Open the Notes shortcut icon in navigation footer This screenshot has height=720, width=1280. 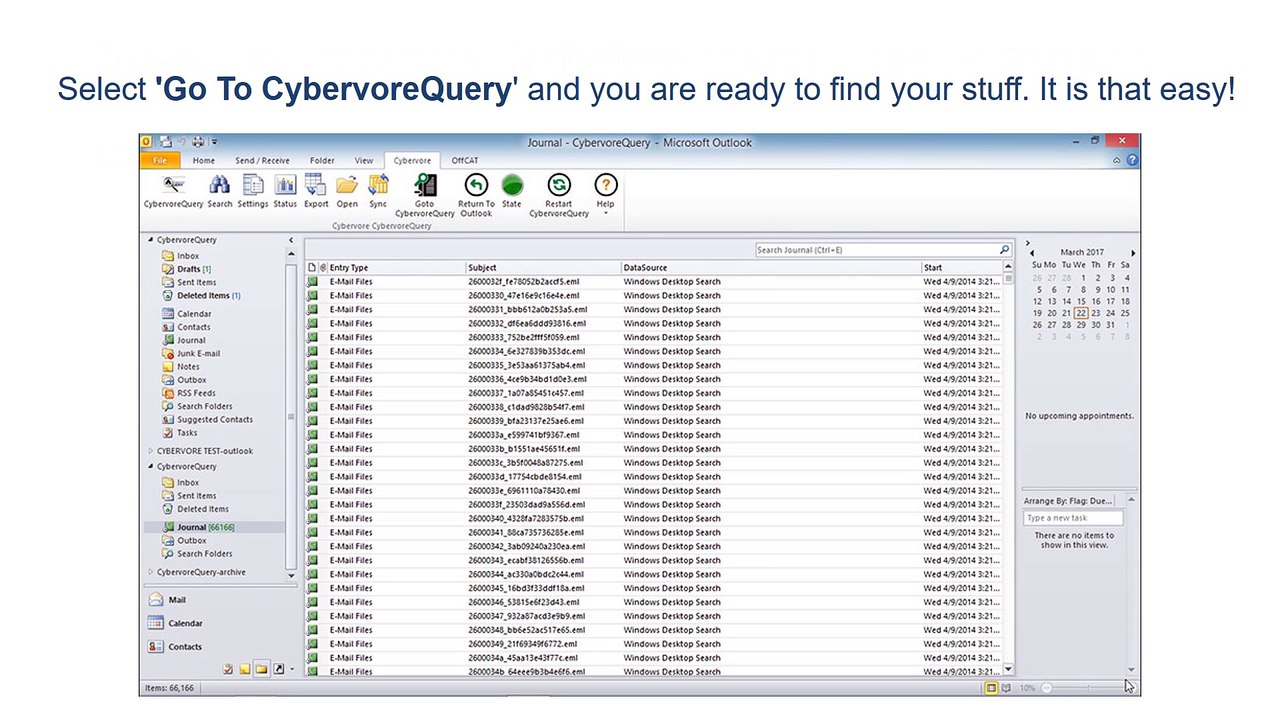click(x=244, y=669)
